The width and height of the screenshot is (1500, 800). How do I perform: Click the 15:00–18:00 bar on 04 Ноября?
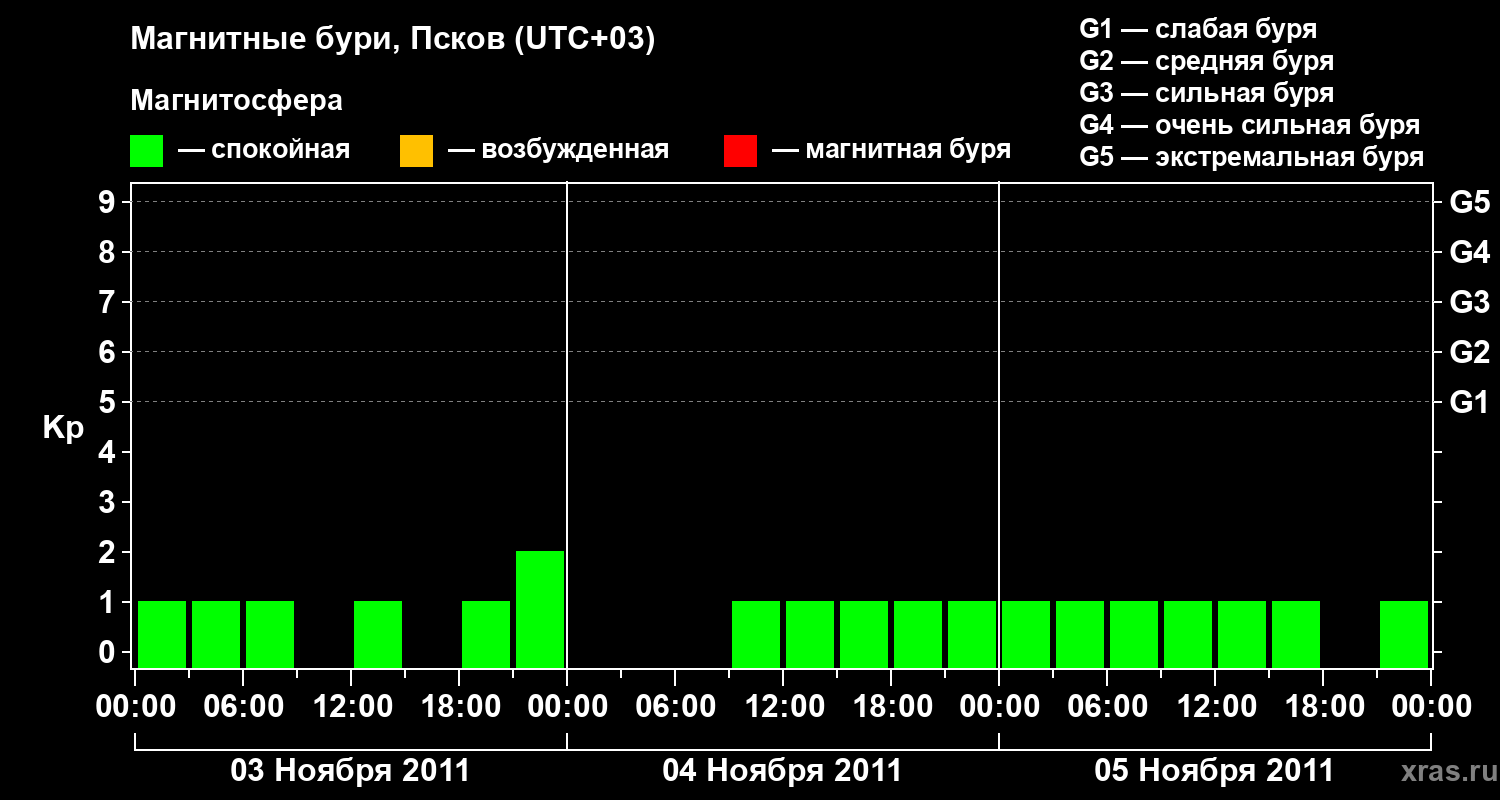pyautogui.click(x=864, y=634)
